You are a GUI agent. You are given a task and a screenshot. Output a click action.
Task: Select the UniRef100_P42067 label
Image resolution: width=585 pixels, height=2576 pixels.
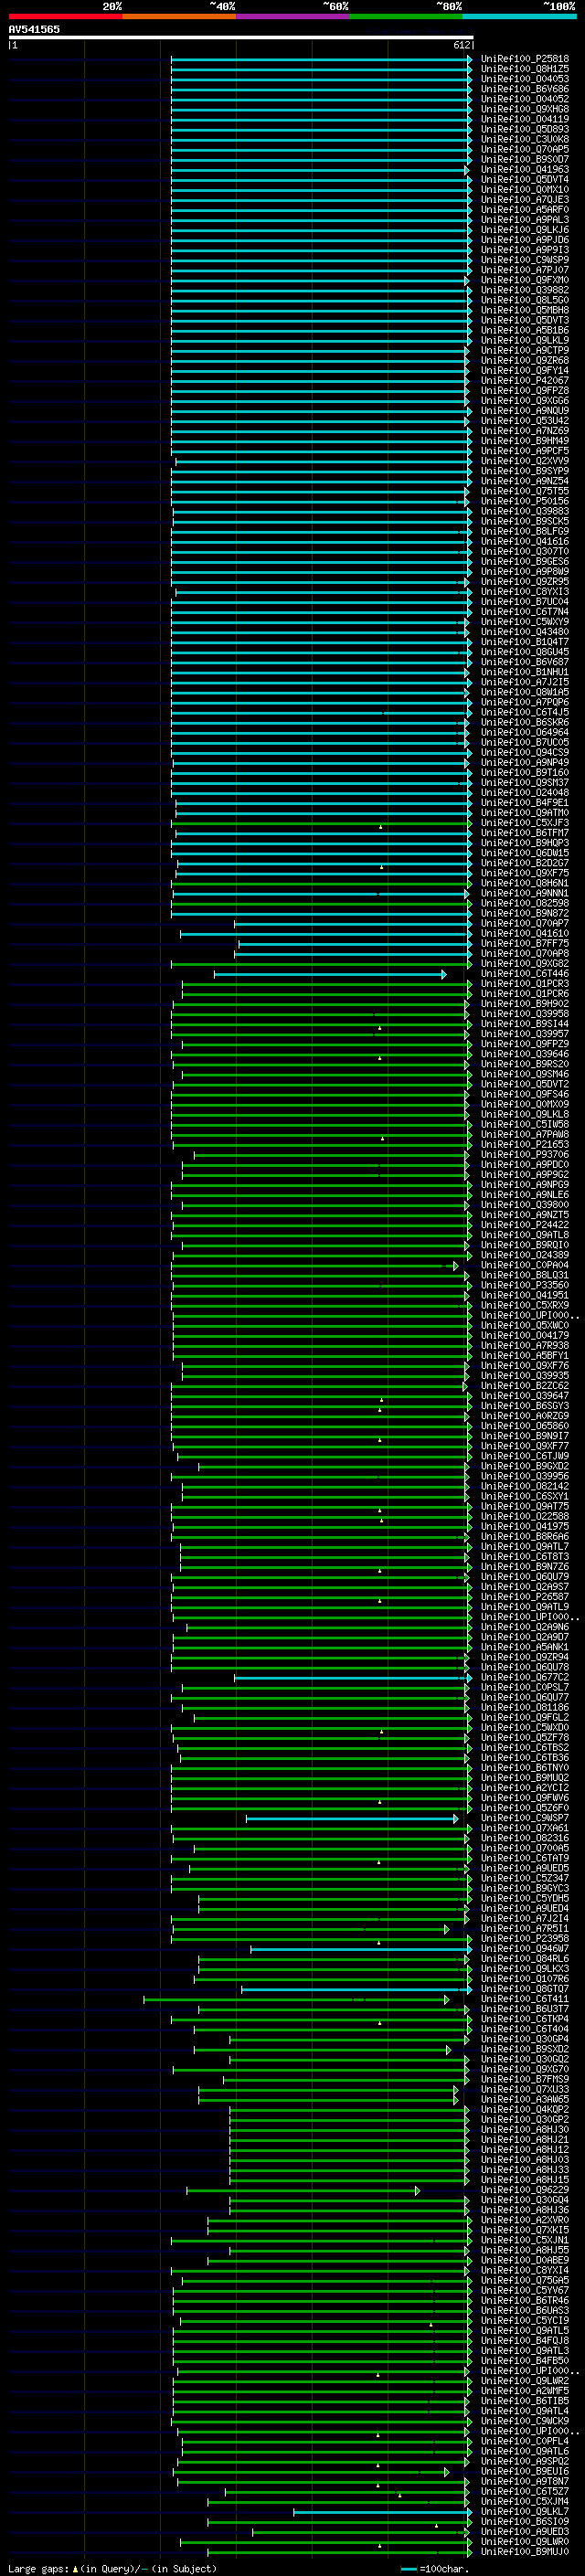tap(525, 380)
